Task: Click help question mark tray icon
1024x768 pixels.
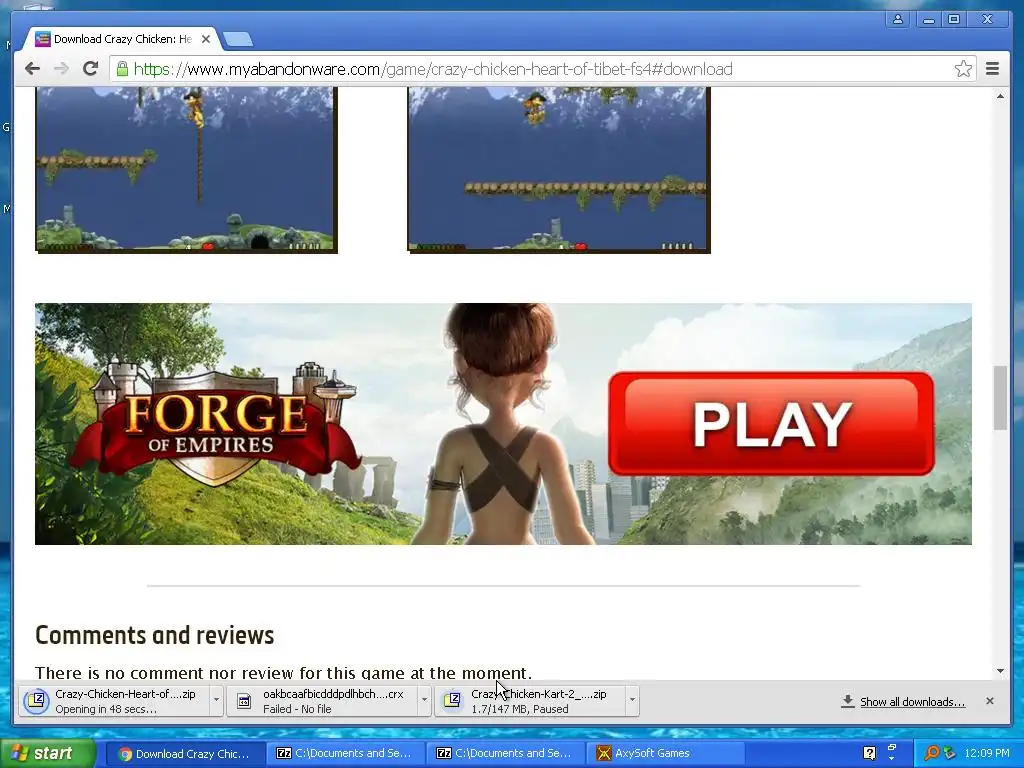Action: (x=869, y=753)
